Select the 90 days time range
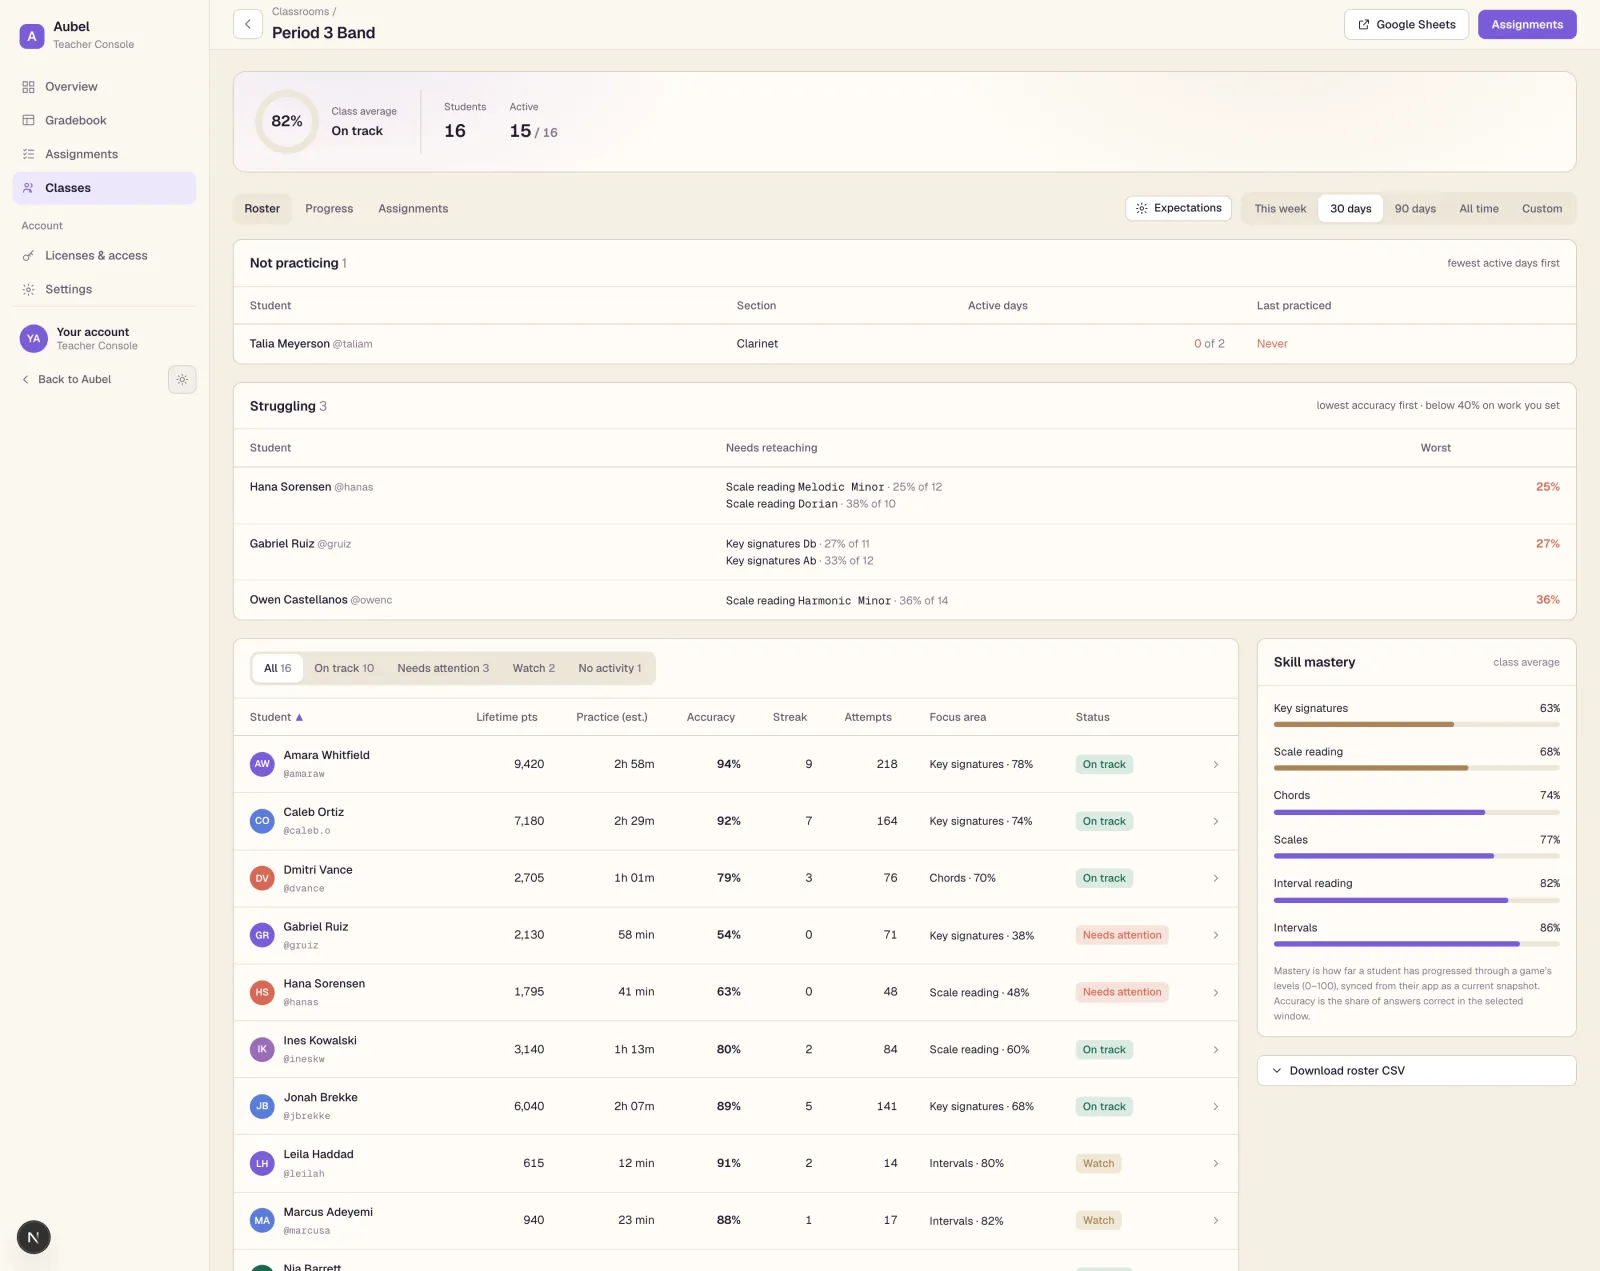 pyautogui.click(x=1415, y=209)
